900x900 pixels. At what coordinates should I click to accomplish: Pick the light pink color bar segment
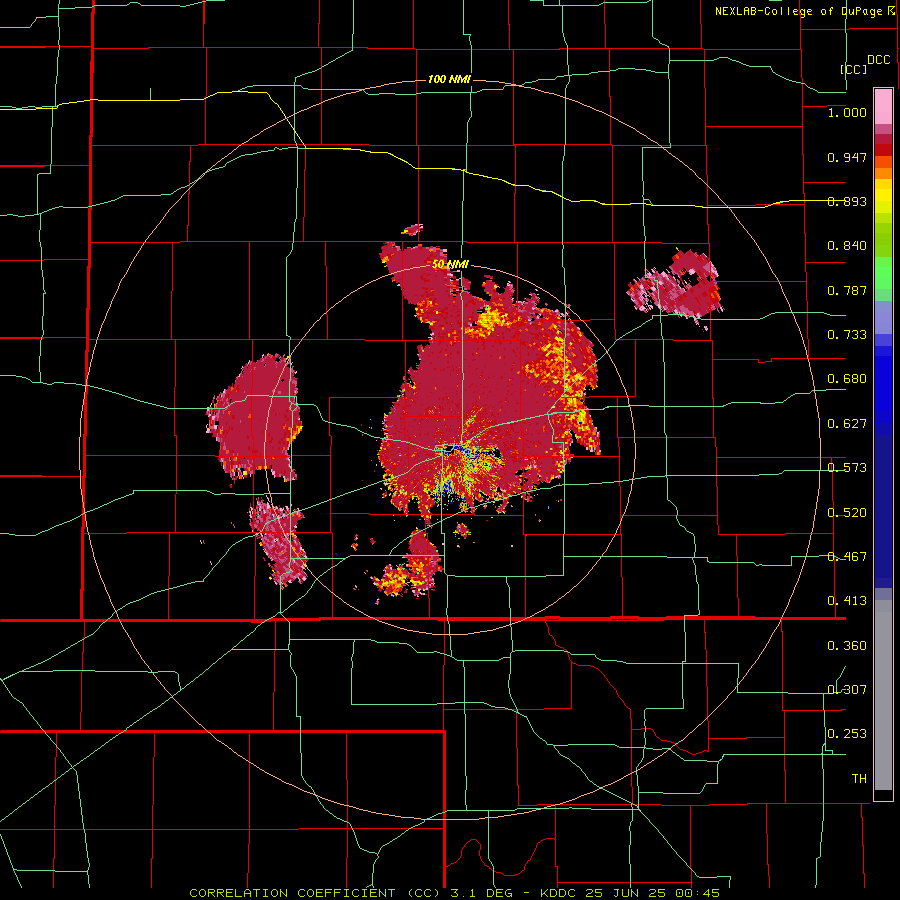(883, 106)
